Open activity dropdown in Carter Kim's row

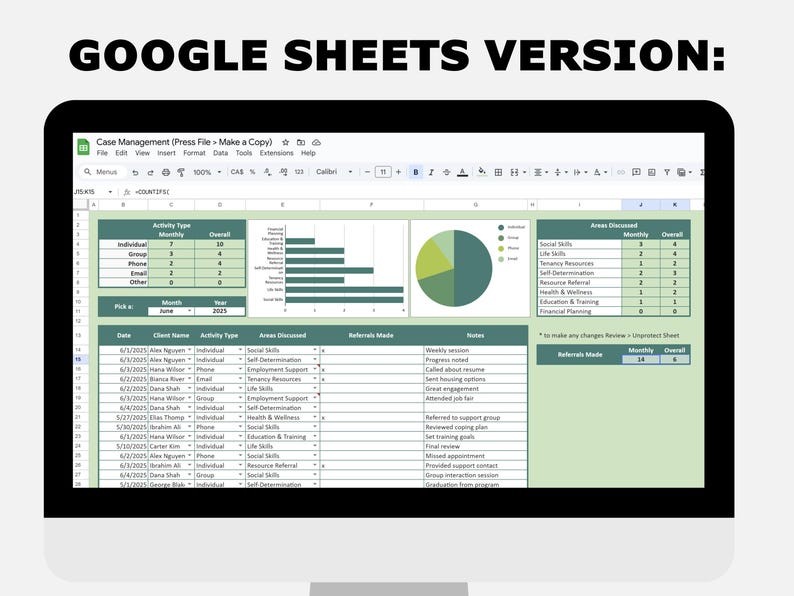tap(241, 446)
